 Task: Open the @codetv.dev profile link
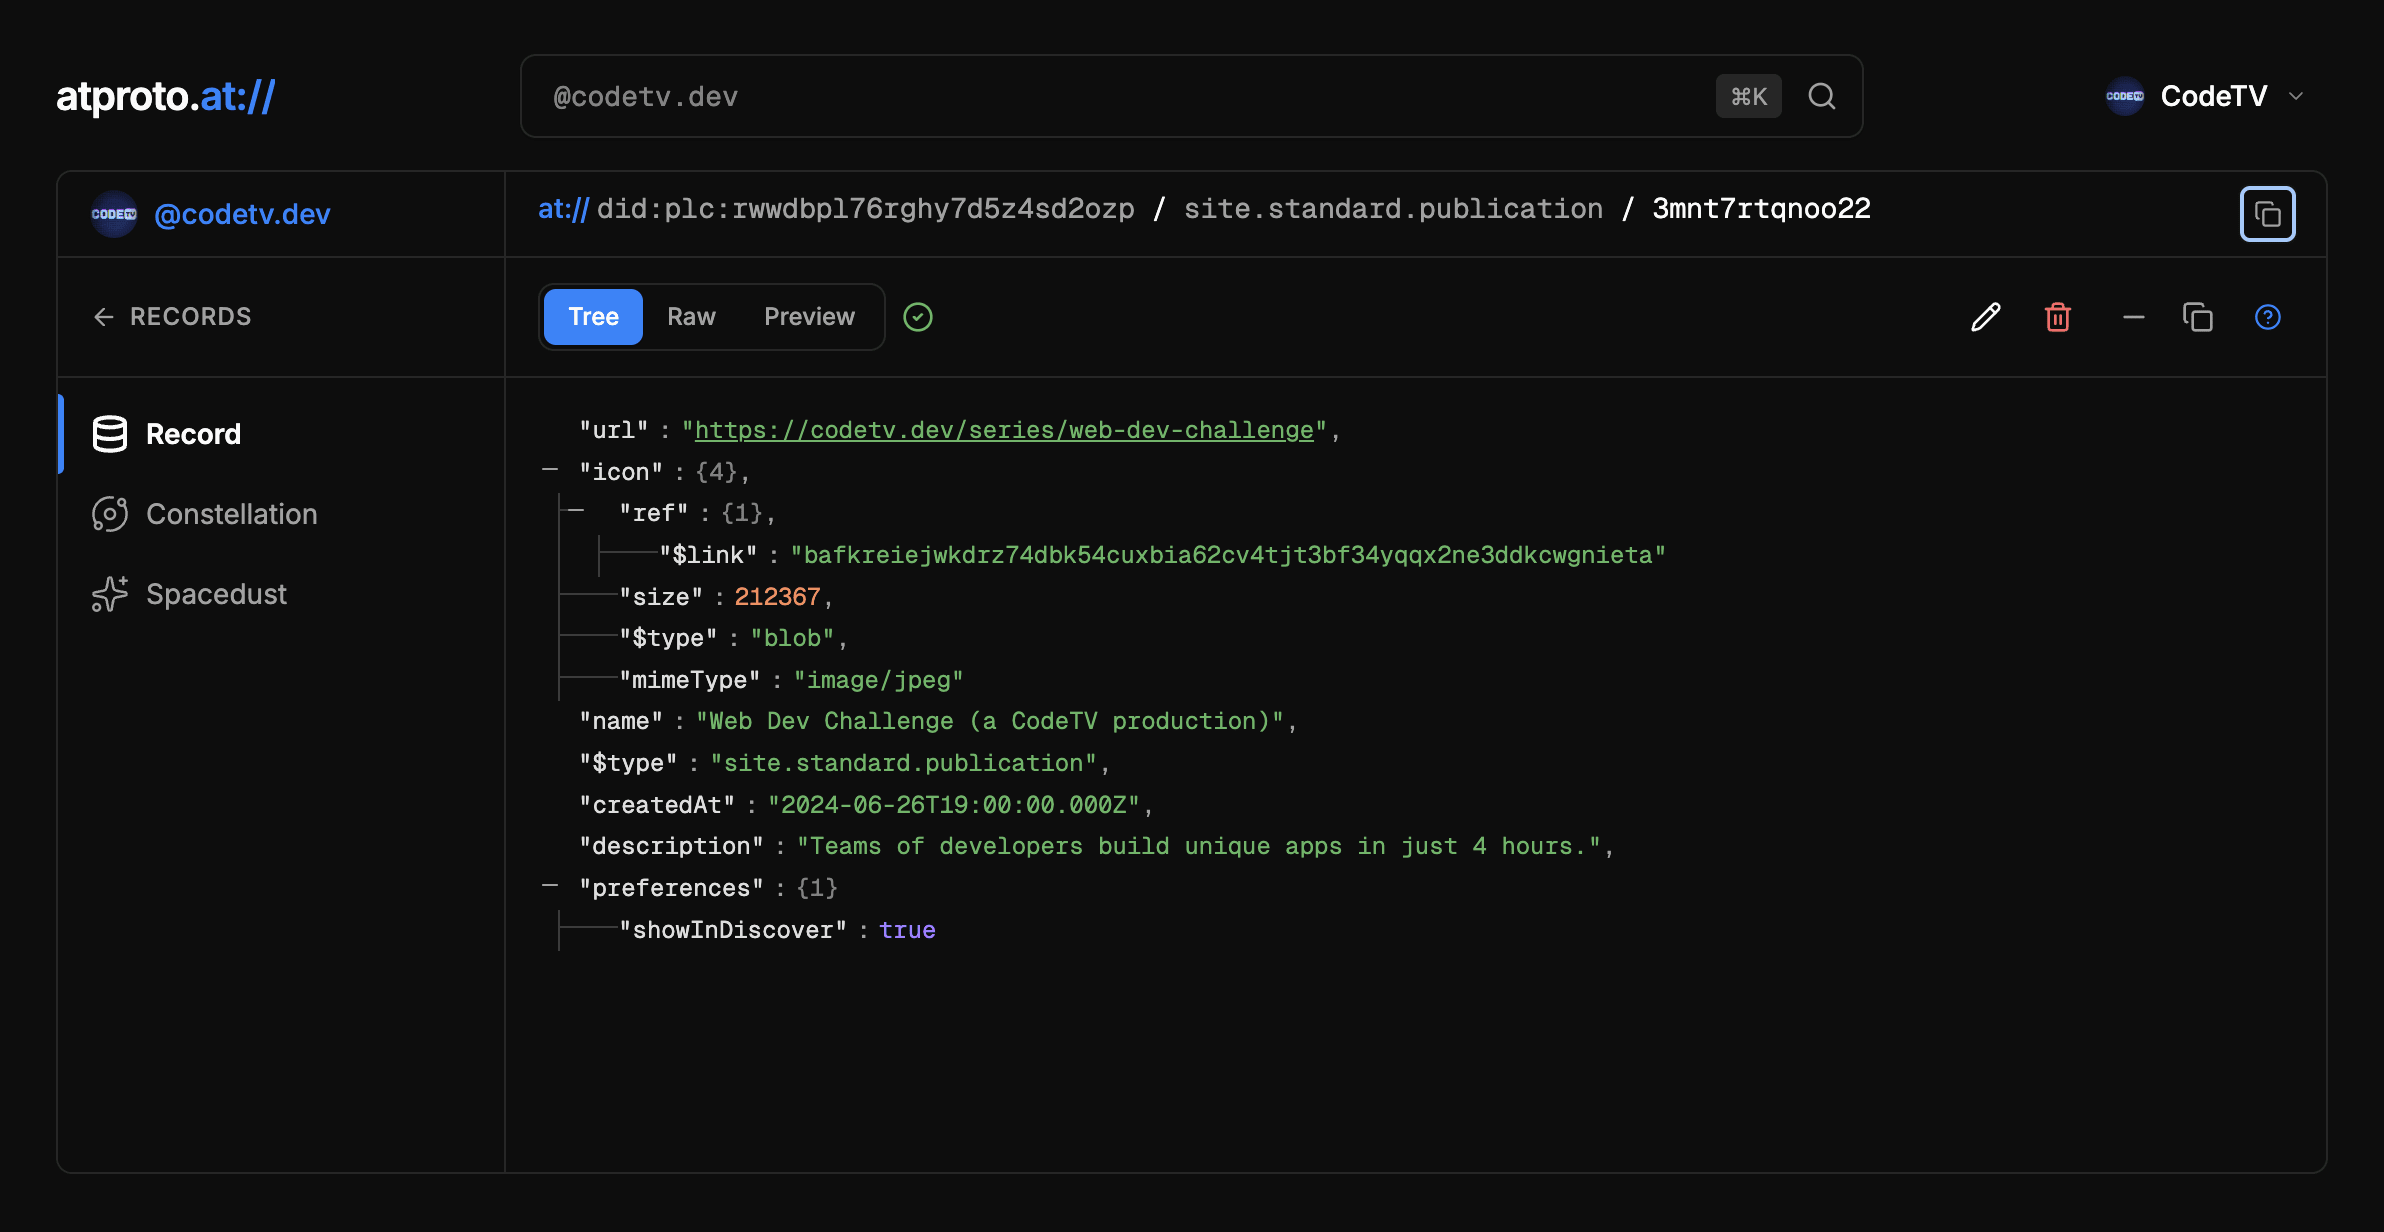(242, 214)
